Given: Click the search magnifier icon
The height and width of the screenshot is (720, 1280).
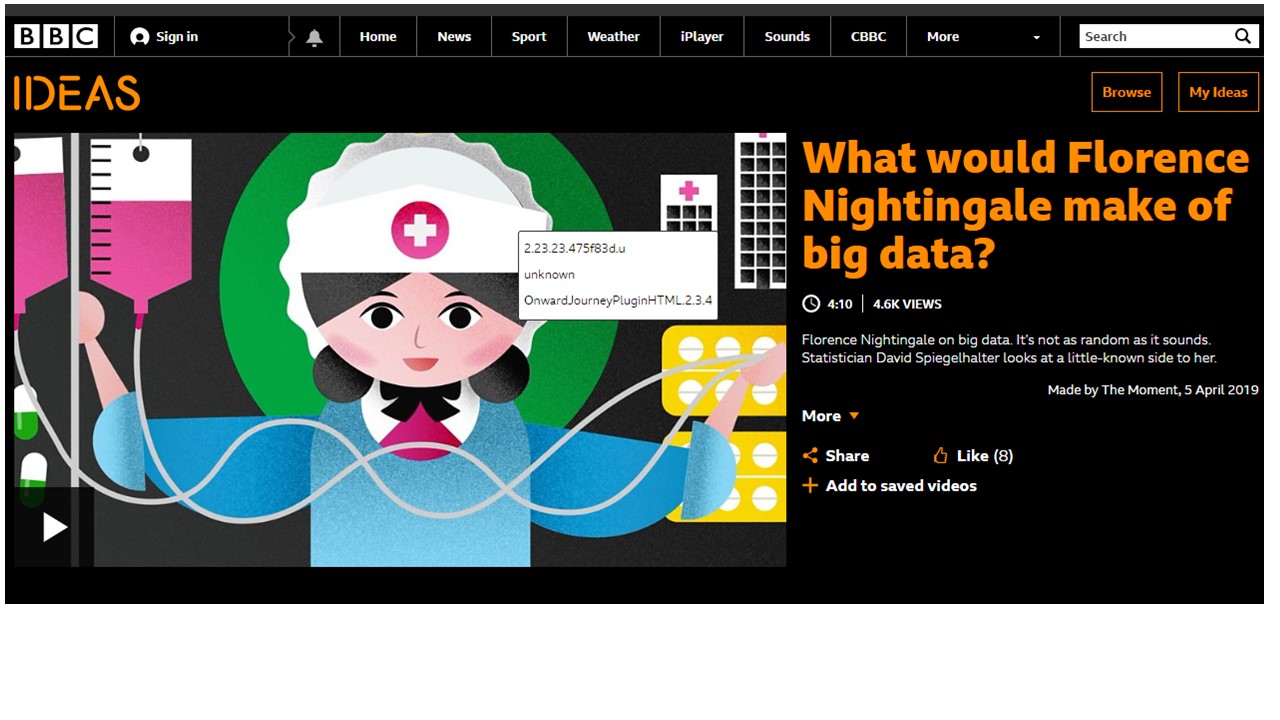Looking at the screenshot, I should pyautogui.click(x=1242, y=36).
